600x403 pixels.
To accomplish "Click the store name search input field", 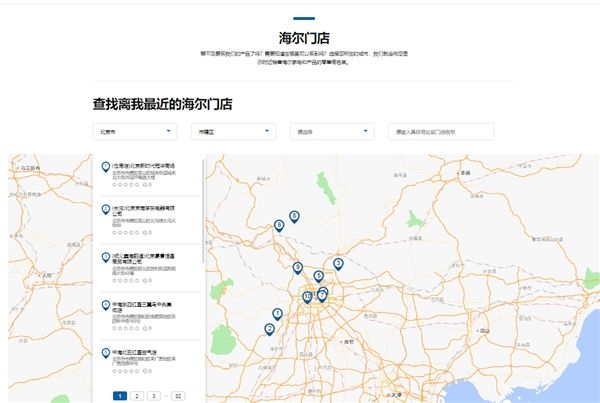I will click(x=441, y=131).
